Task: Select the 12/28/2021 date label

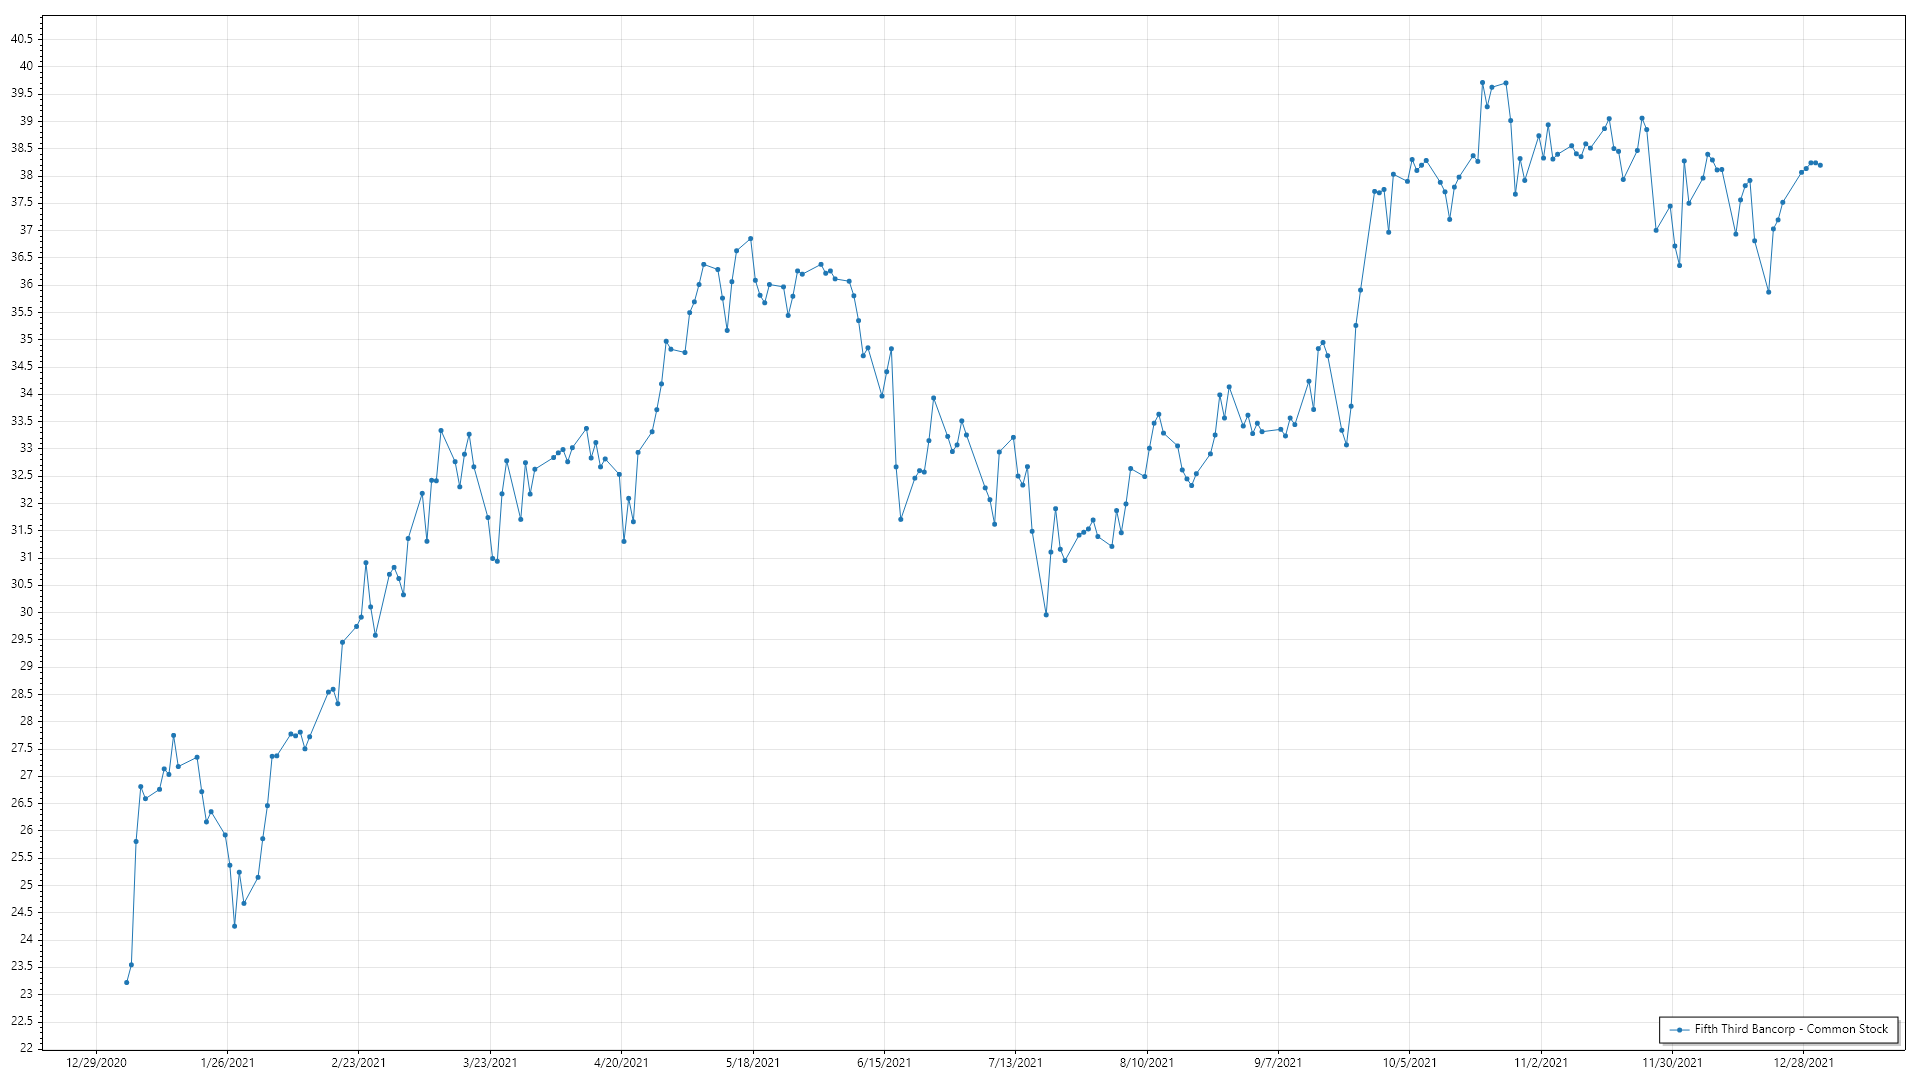Action: pos(1803,1063)
